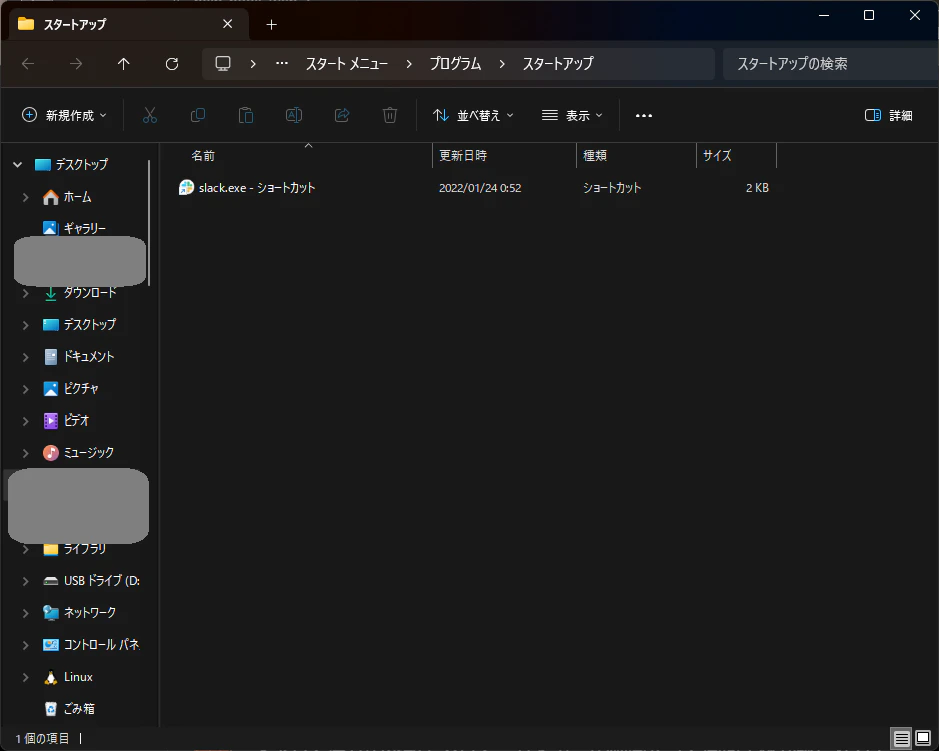
Task: Expand chevron after プログラム breadcrumb
Action: (501, 63)
